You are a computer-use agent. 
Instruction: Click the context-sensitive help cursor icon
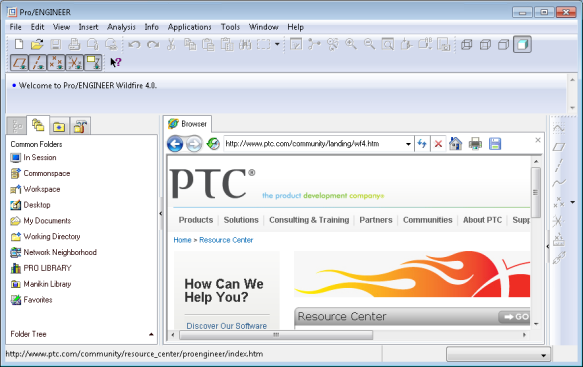(x=116, y=62)
